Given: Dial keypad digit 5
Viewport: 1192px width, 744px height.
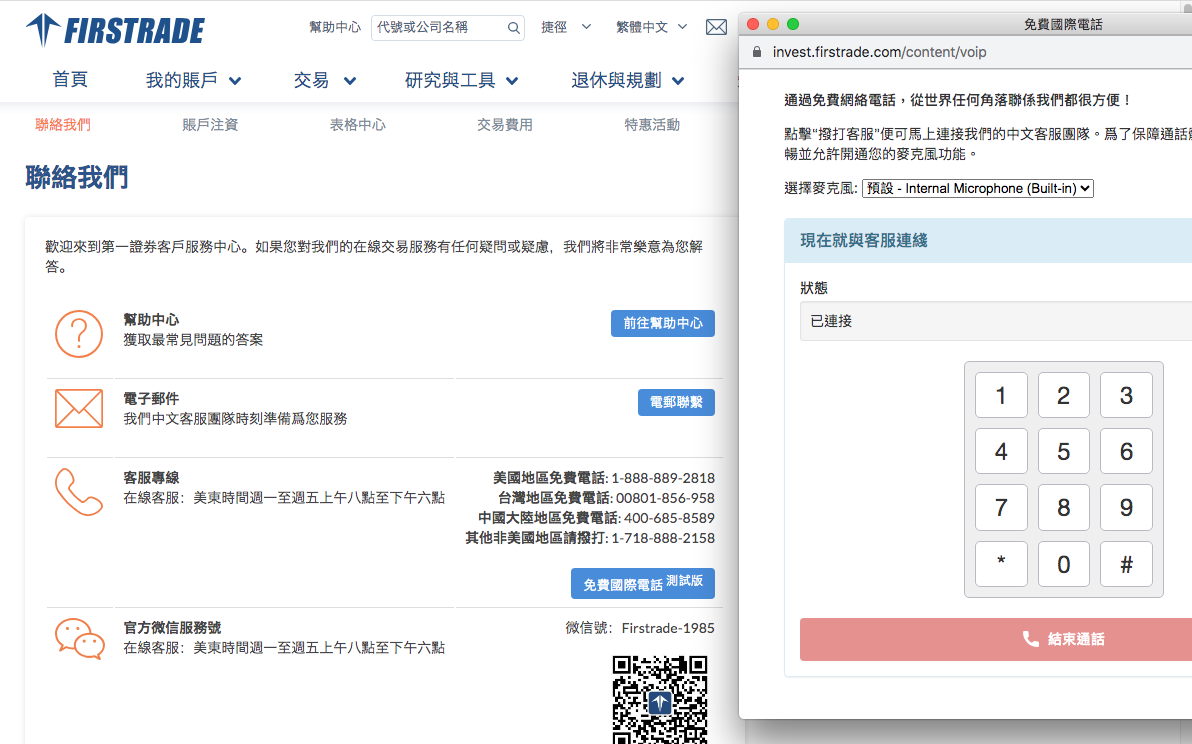Looking at the screenshot, I should (x=1064, y=451).
